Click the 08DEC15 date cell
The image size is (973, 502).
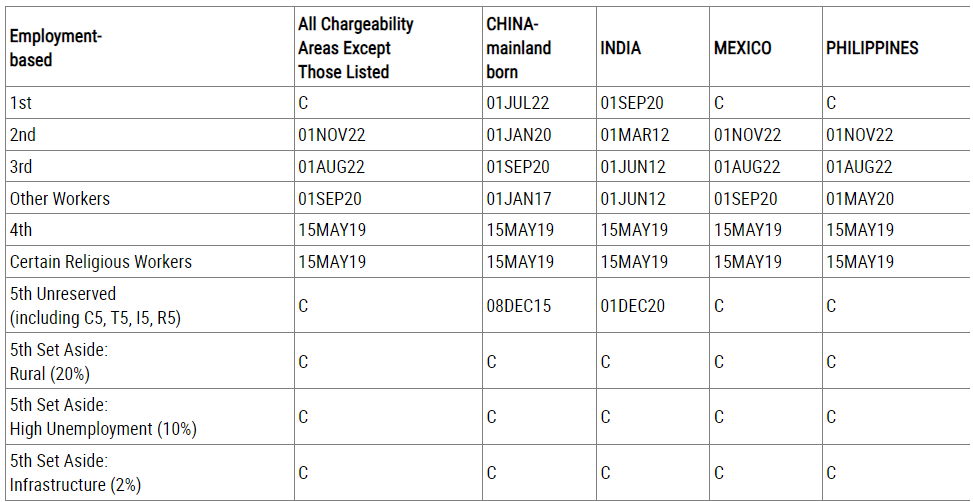[519, 306]
